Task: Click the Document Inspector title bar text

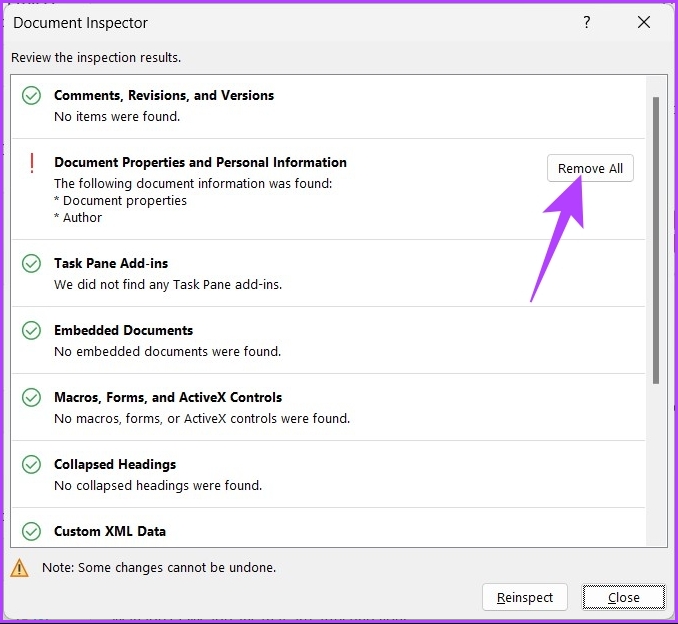Action: click(80, 22)
